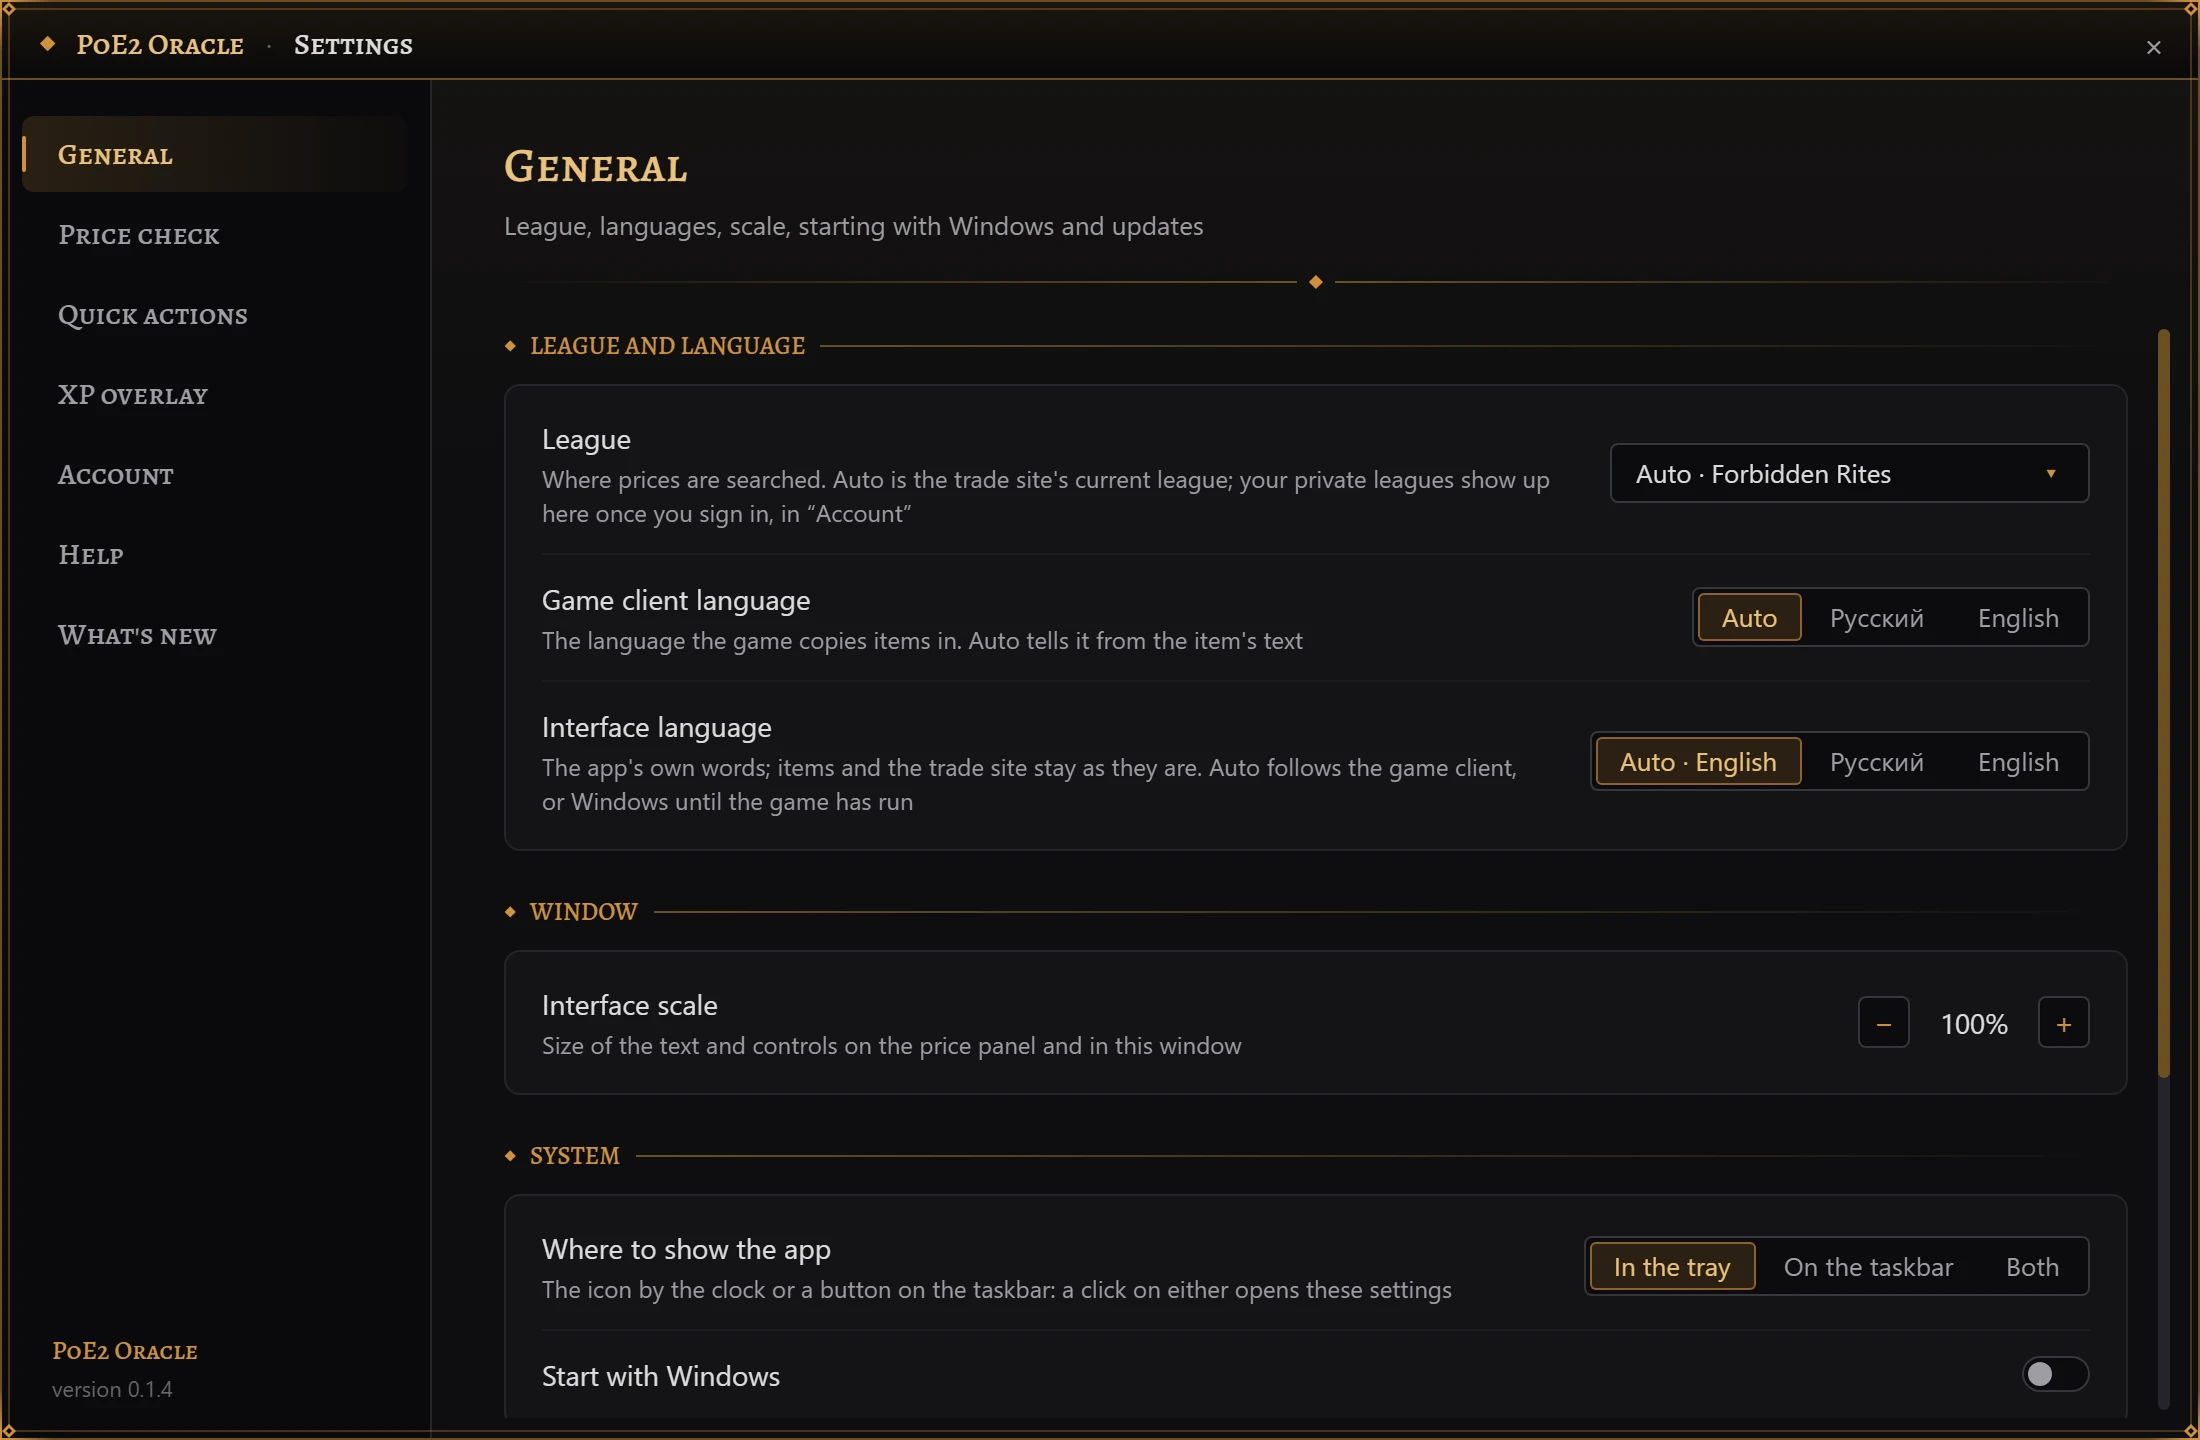Click the 100% interface scale value
The height and width of the screenshot is (1440, 2200).
1973,1024
